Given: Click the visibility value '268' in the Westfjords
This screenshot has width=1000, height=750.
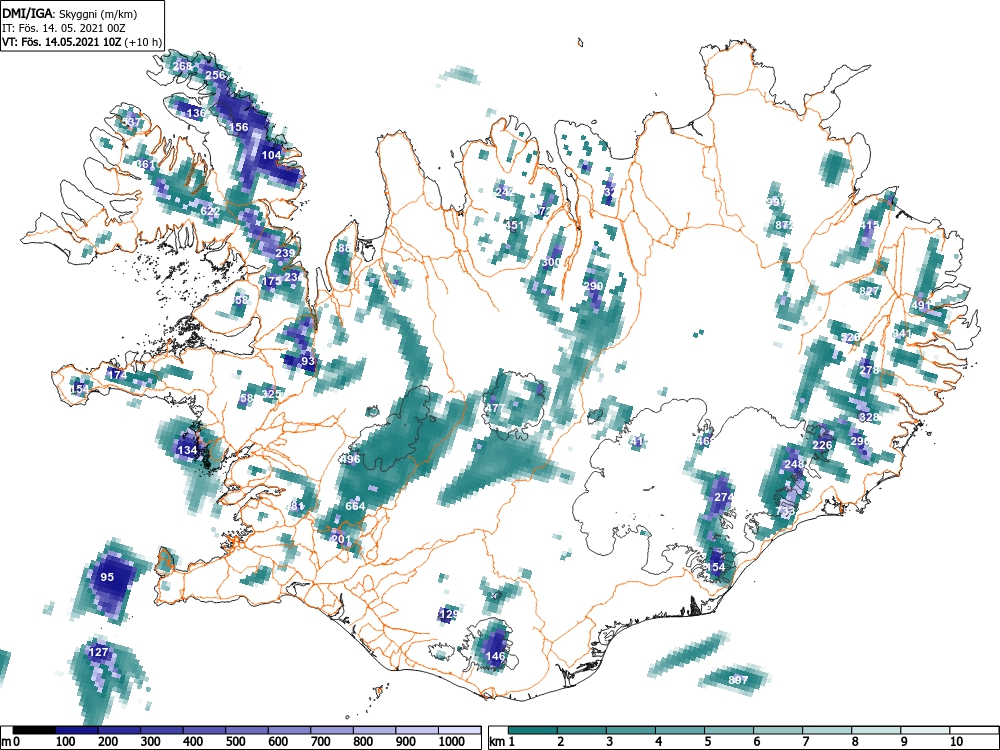Looking at the screenshot, I should click(x=182, y=66).
